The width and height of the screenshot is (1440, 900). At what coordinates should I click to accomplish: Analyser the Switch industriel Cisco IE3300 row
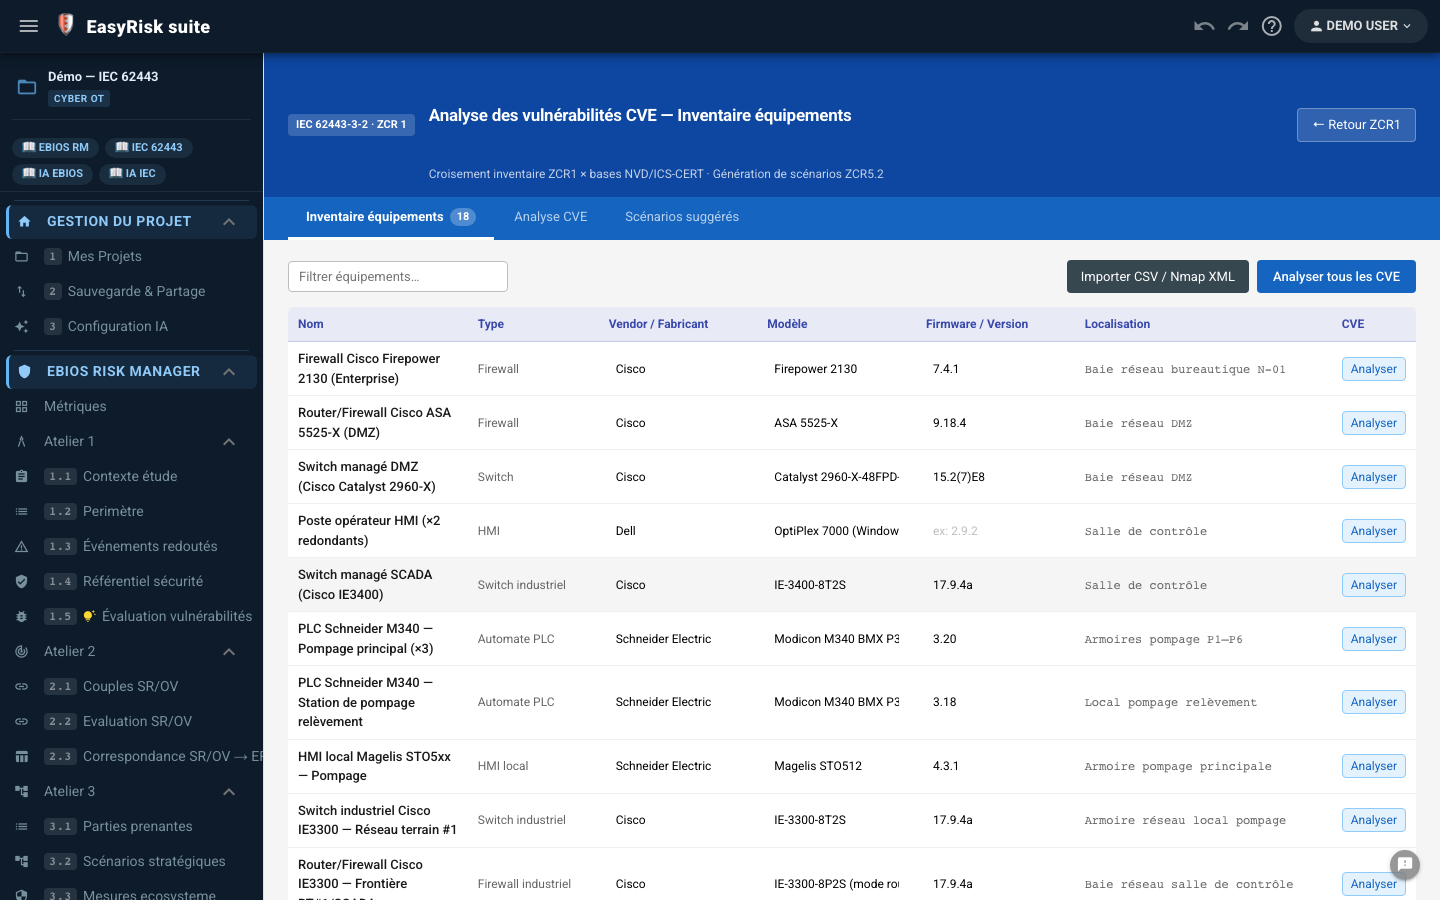[1374, 820]
